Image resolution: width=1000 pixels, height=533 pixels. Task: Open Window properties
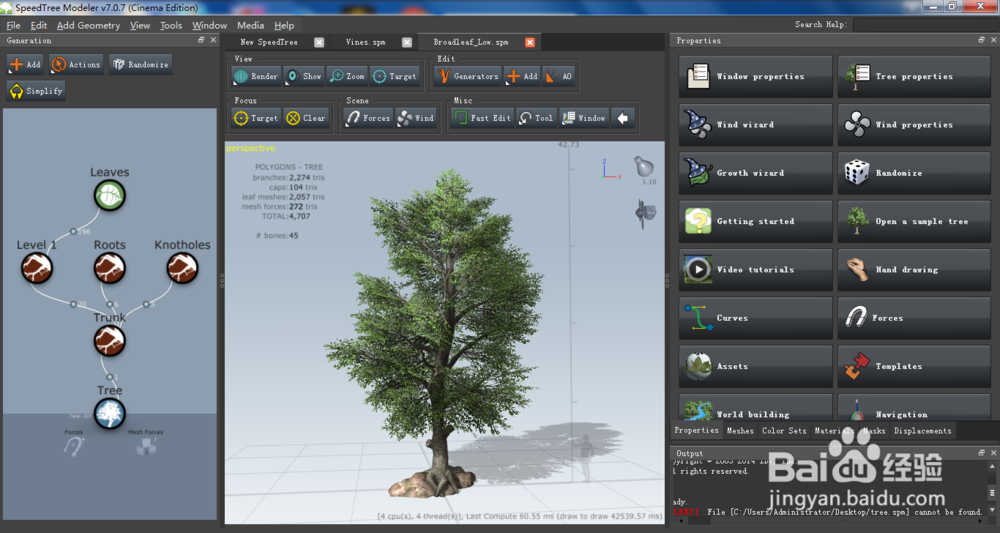coord(756,77)
